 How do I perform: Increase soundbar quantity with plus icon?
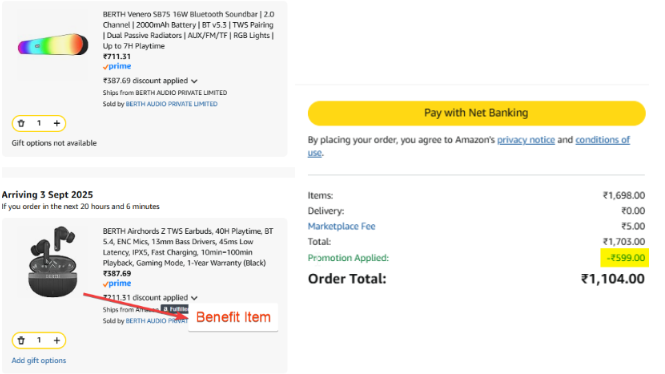click(x=56, y=123)
